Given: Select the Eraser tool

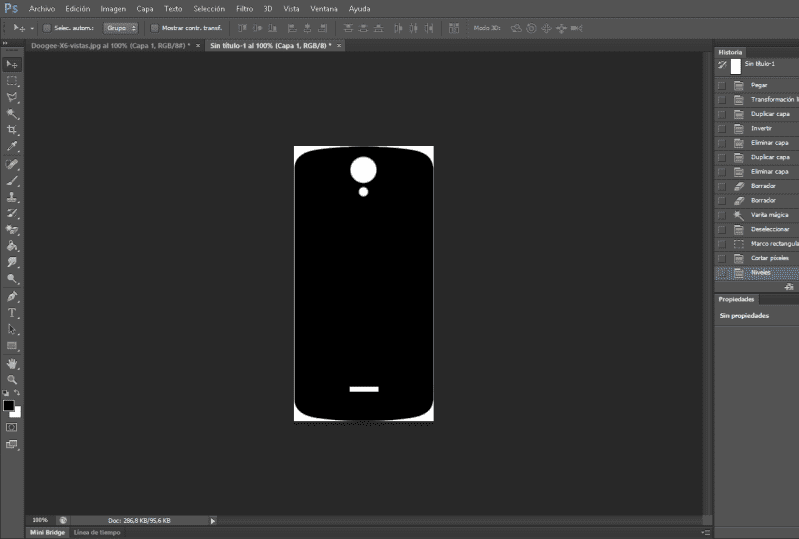Looking at the screenshot, I should pyautogui.click(x=12, y=229).
